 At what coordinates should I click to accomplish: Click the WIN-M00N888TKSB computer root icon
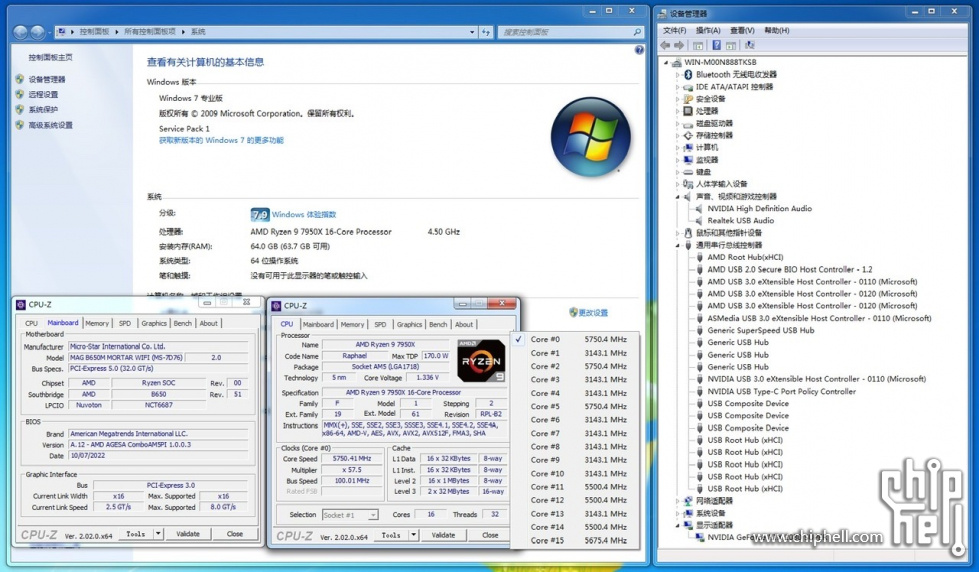click(x=676, y=62)
